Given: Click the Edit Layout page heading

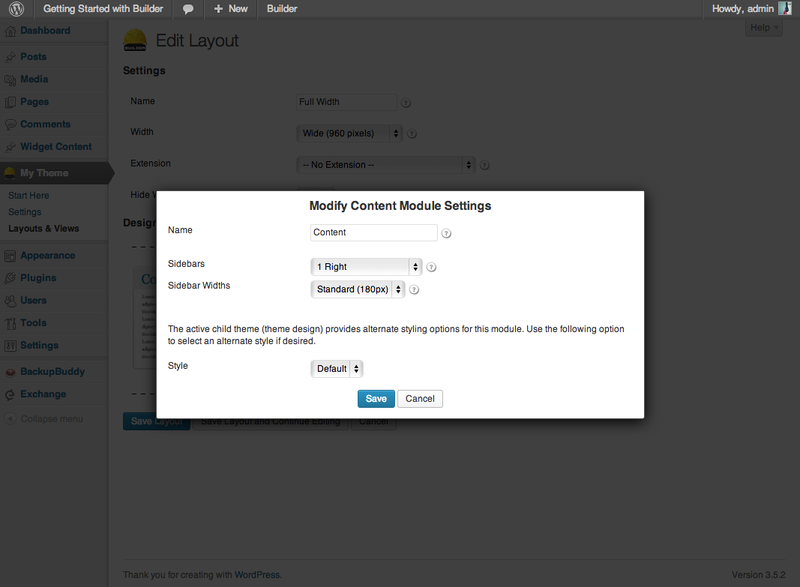Looking at the screenshot, I should pyautogui.click(x=197, y=40).
